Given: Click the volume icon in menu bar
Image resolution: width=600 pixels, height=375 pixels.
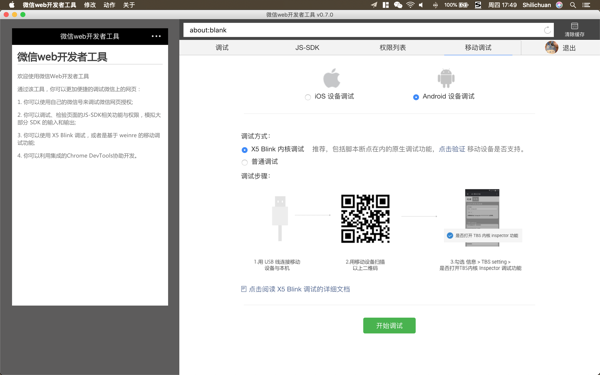Looking at the screenshot, I should (x=421, y=5).
